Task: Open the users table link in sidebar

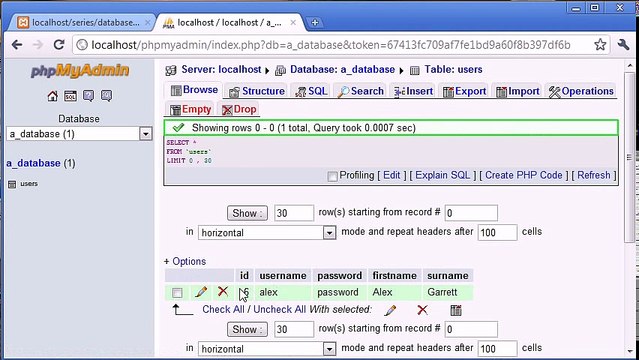Action: pyautogui.click(x=29, y=184)
